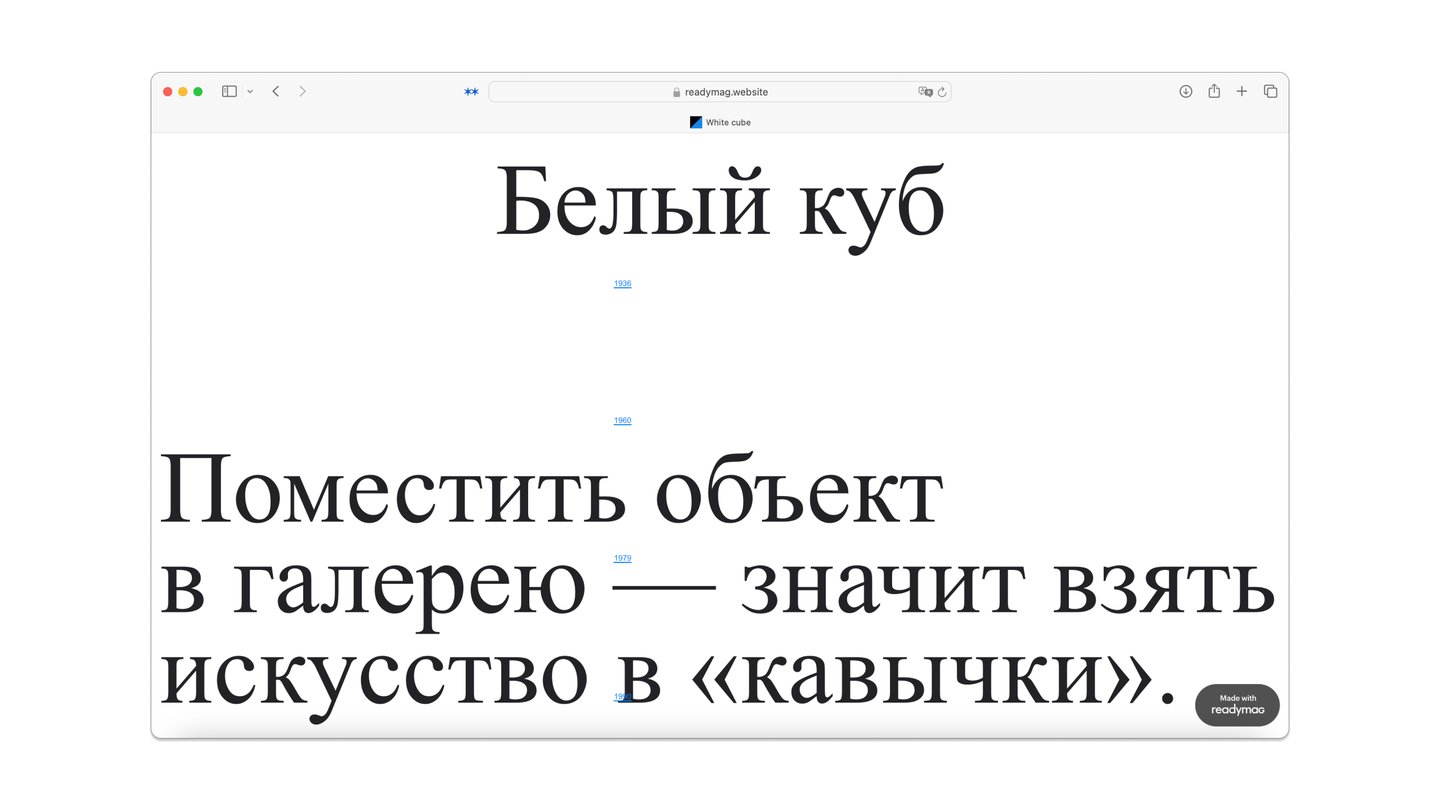Screen dimensions: 1440x810
Task: Open the Made with readymag badge
Action: tap(1237, 705)
